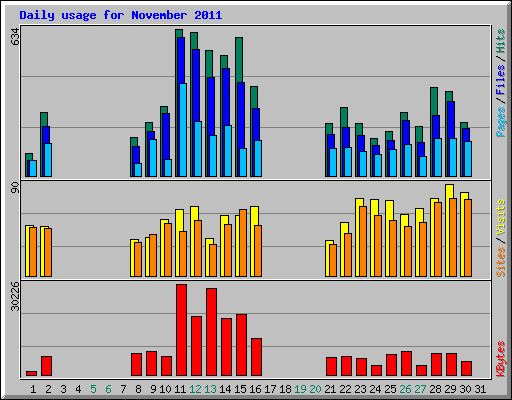Select day "21" on the bottom axis
This screenshot has height=400, width=512.
coord(330,389)
